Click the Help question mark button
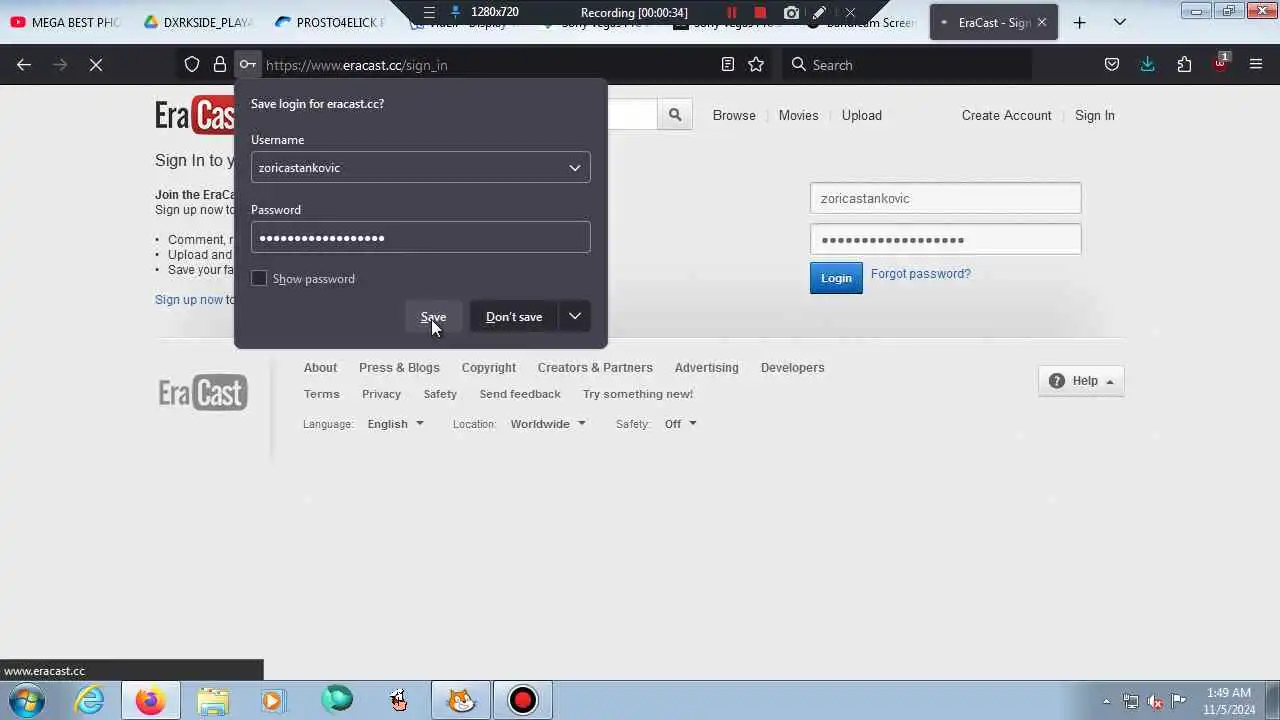This screenshot has height=720, width=1280. (1081, 381)
